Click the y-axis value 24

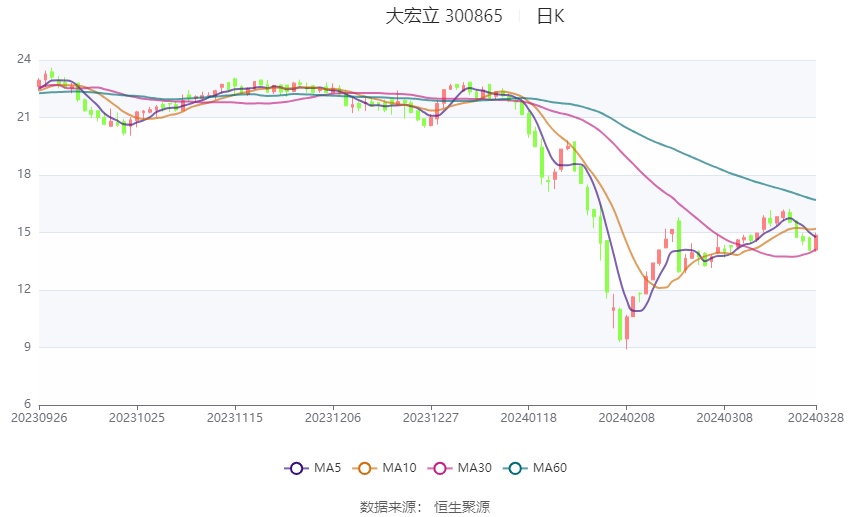click(24, 59)
